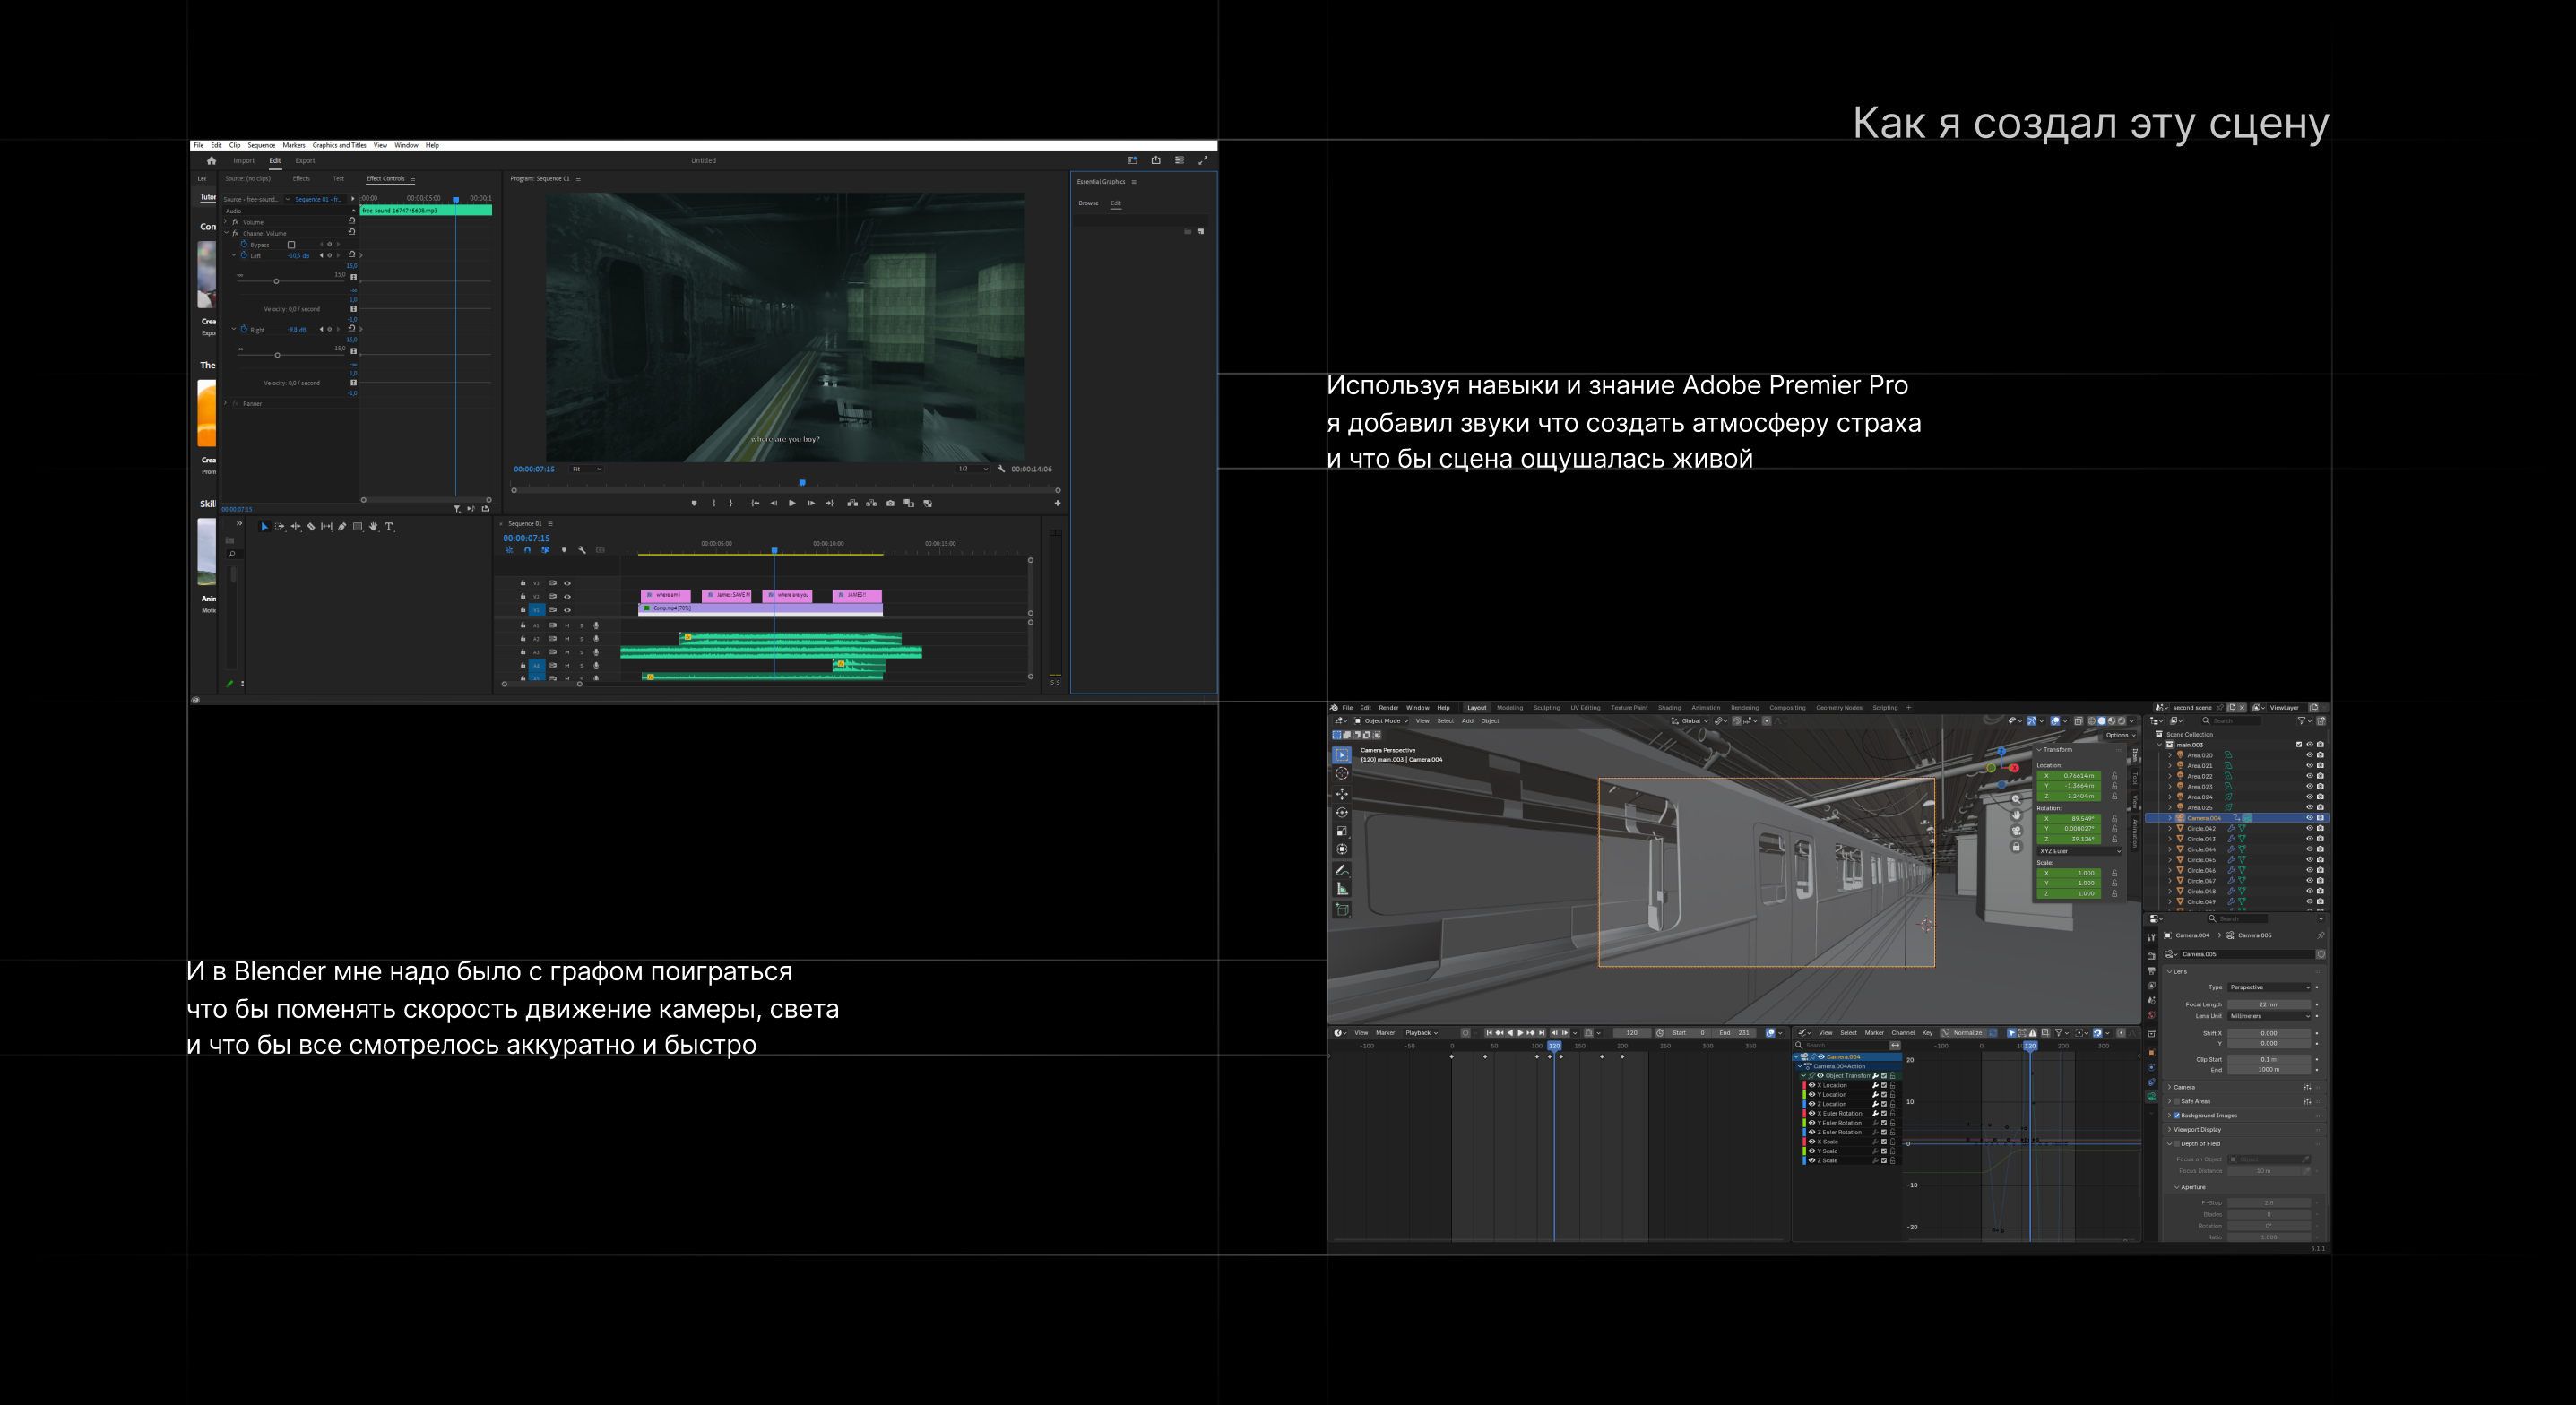This screenshot has width=2576, height=1405.
Task: Select Blender Cursor tool
Action: (x=1342, y=773)
